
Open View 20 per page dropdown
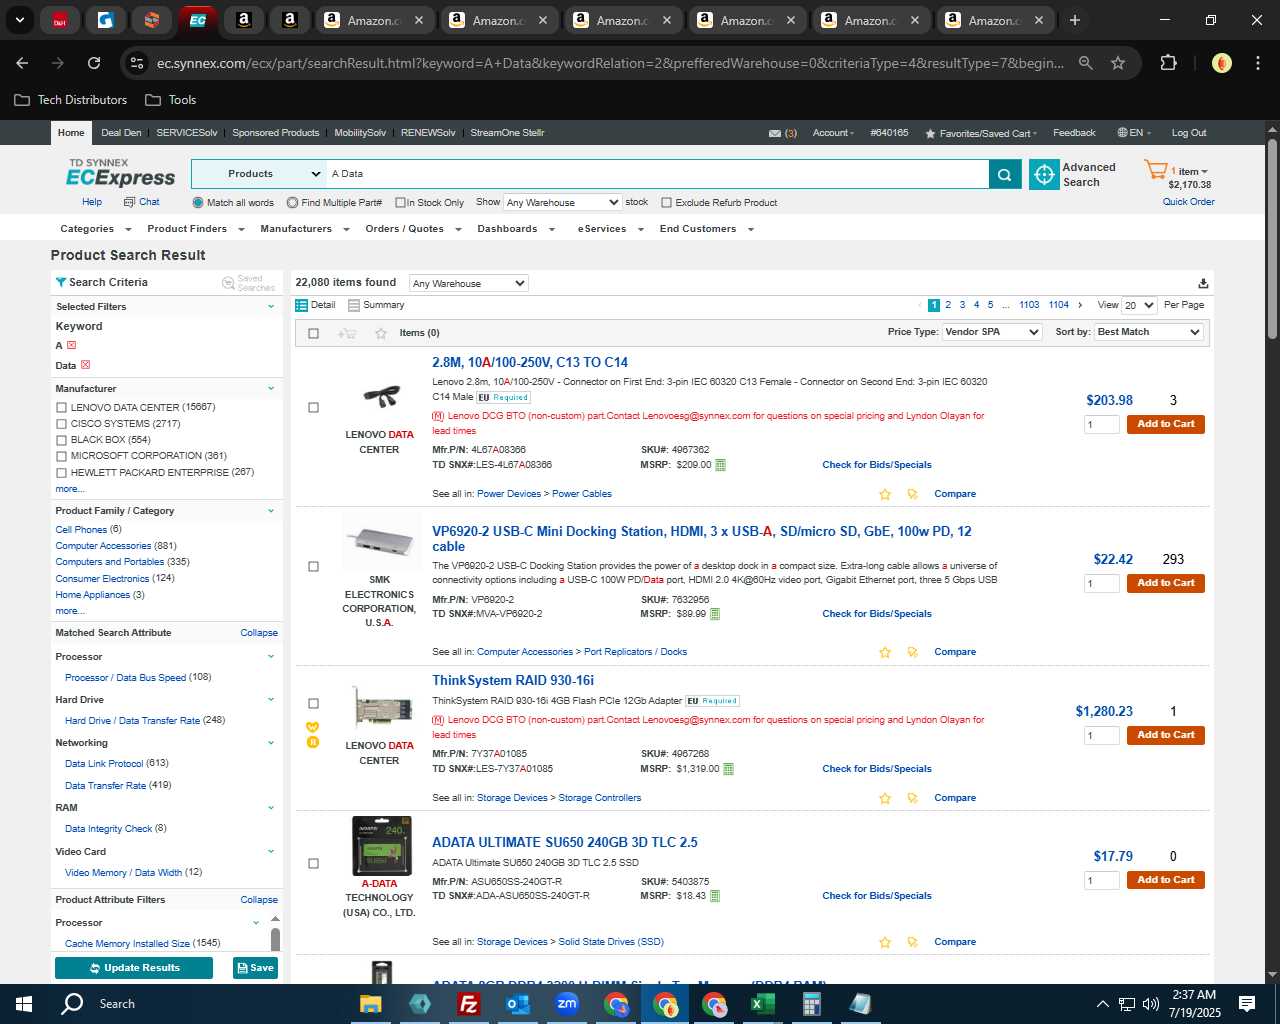pos(1139,305)
